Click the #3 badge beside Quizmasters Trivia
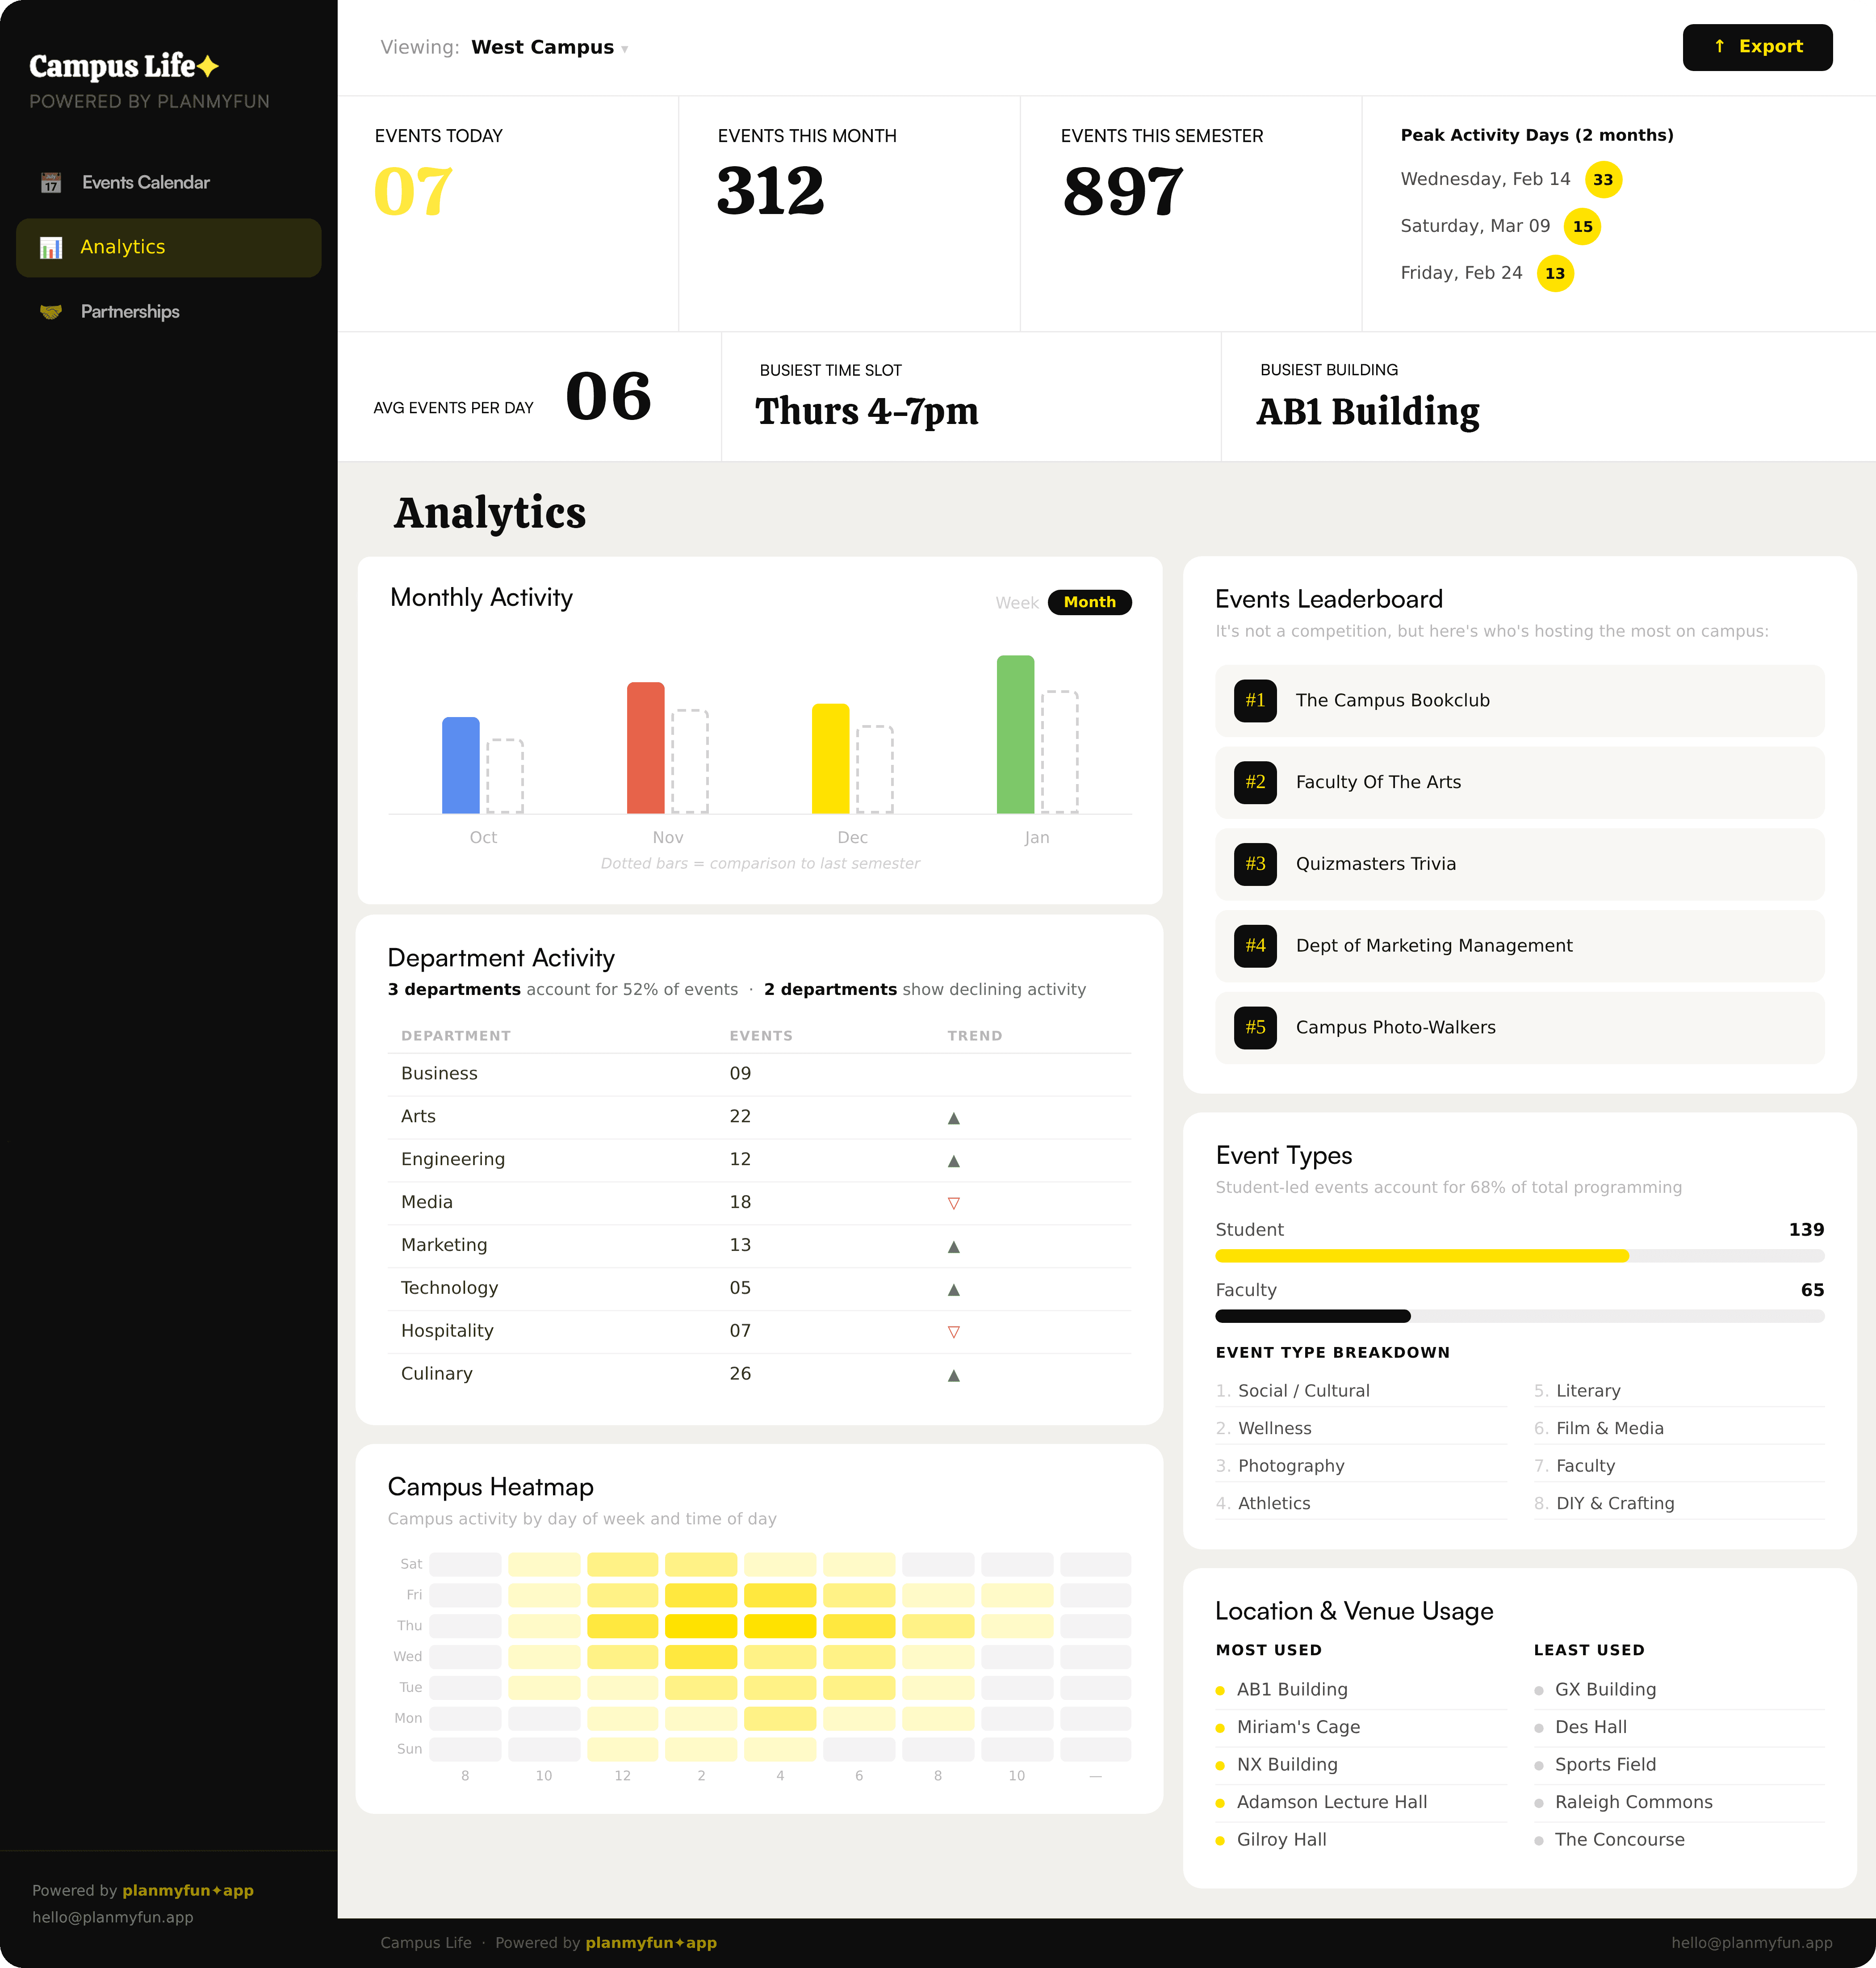This screenshot has width=1876, height=1968. (1255, 864)
